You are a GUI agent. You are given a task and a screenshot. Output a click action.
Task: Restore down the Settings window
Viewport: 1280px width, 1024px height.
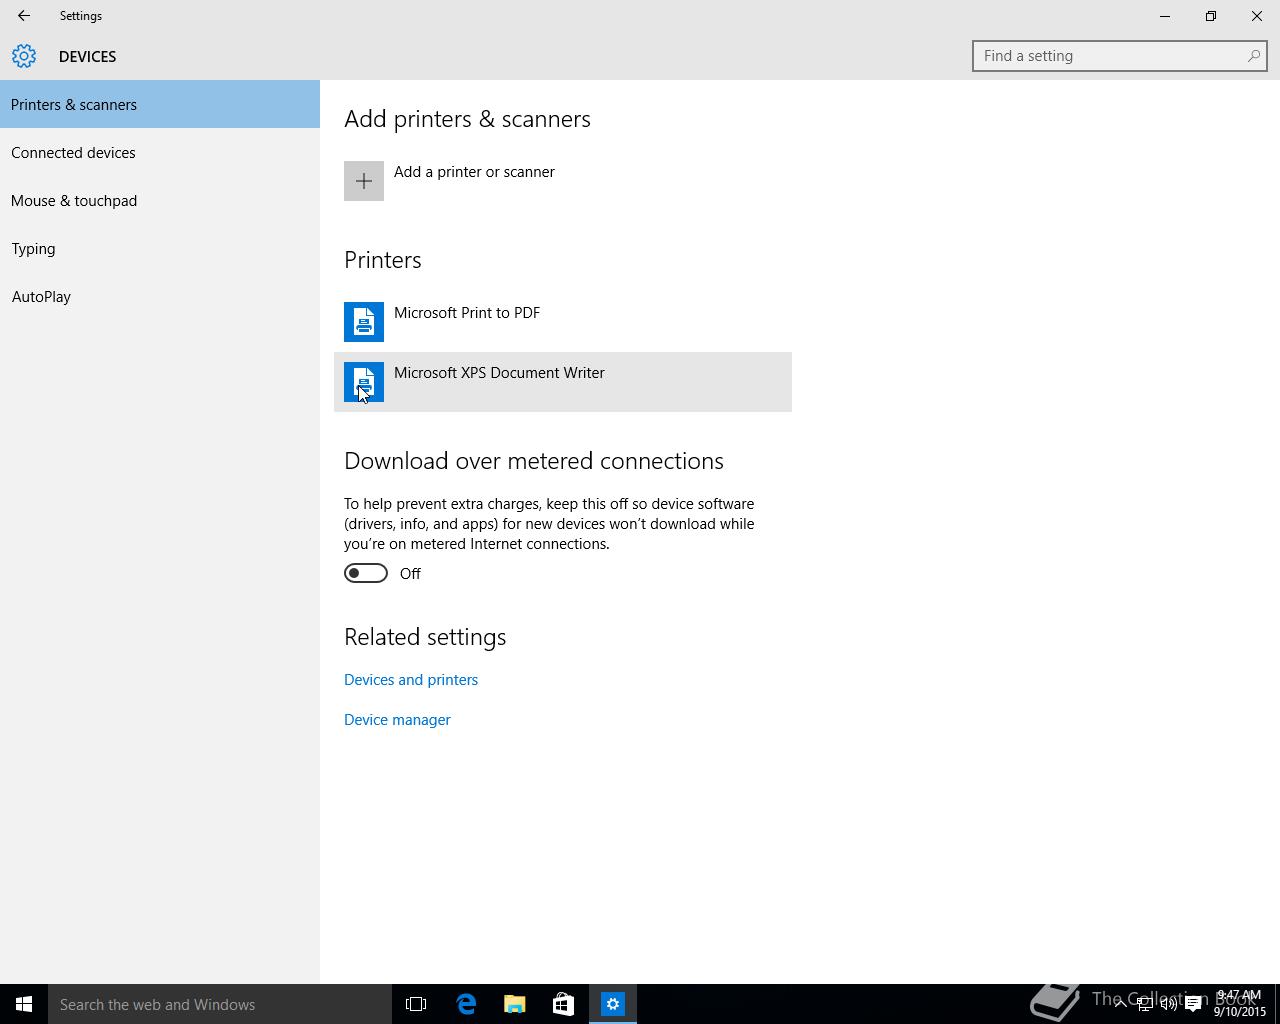click(1211, 16)
